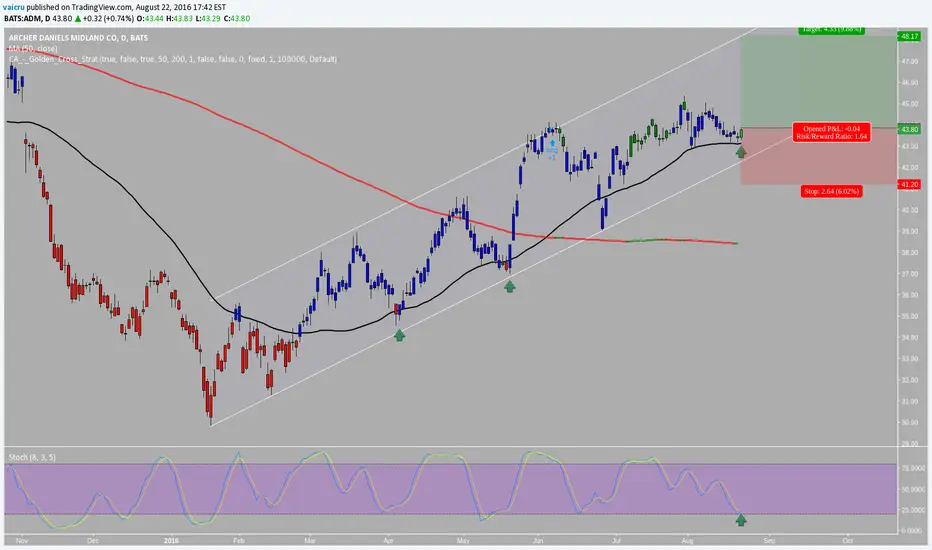Click the red 41.20 stop price axis tag
The height and width of the screenshot is (550, 932).
click(x=909, y=185)
